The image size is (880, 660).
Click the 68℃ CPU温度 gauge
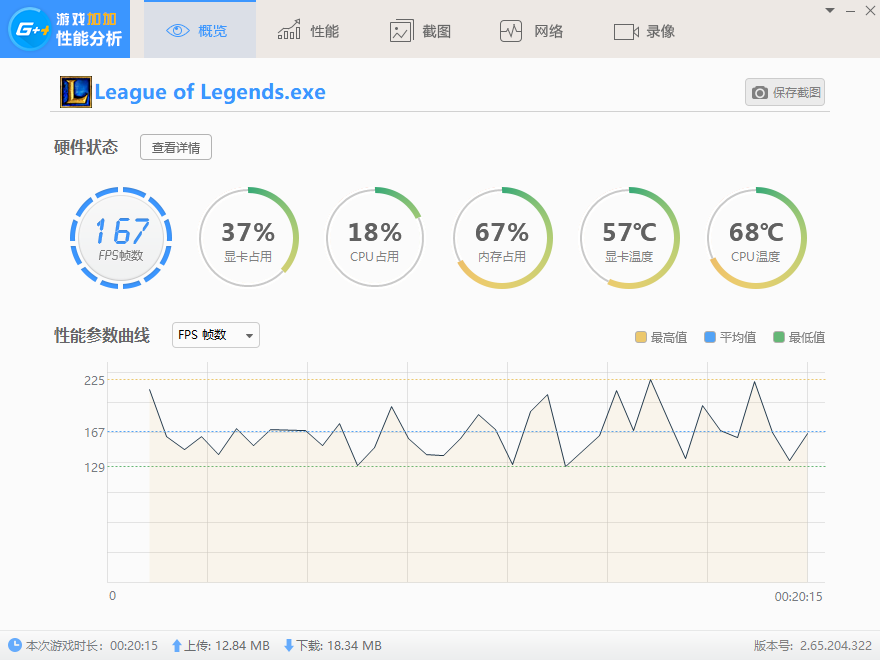coord(756,238)
